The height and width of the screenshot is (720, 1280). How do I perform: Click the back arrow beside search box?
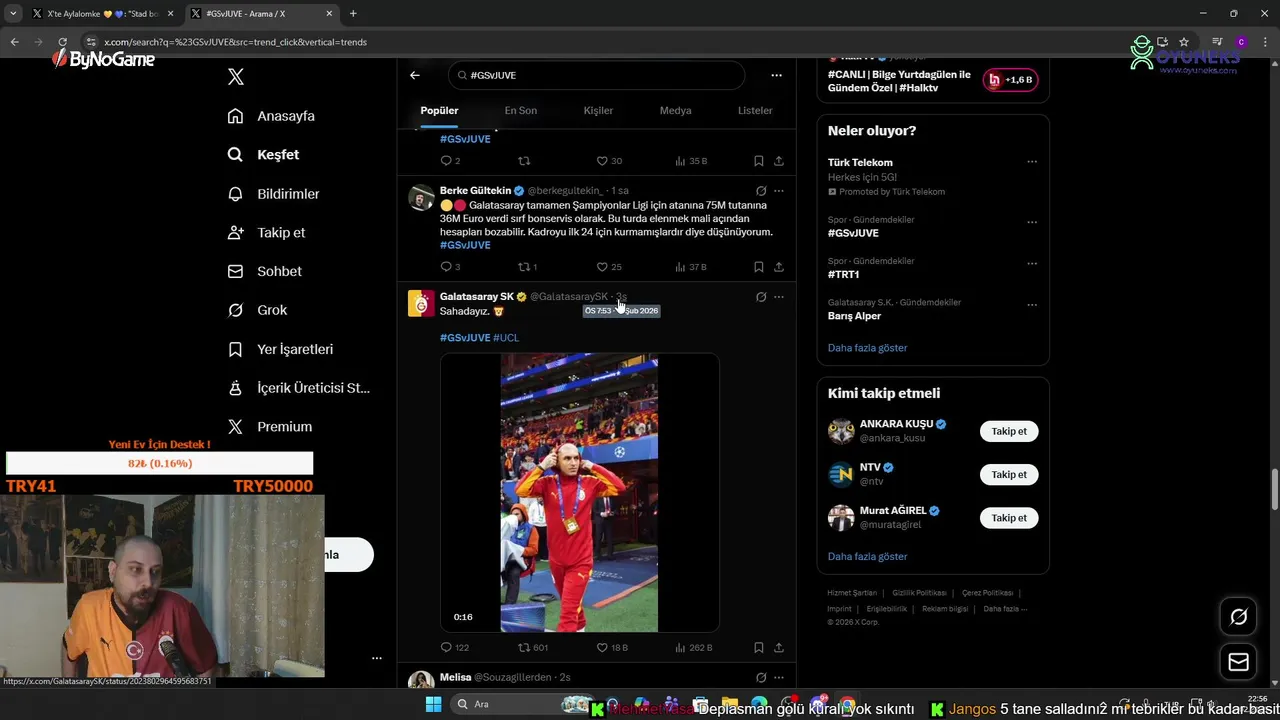click(x=415, y=75)
